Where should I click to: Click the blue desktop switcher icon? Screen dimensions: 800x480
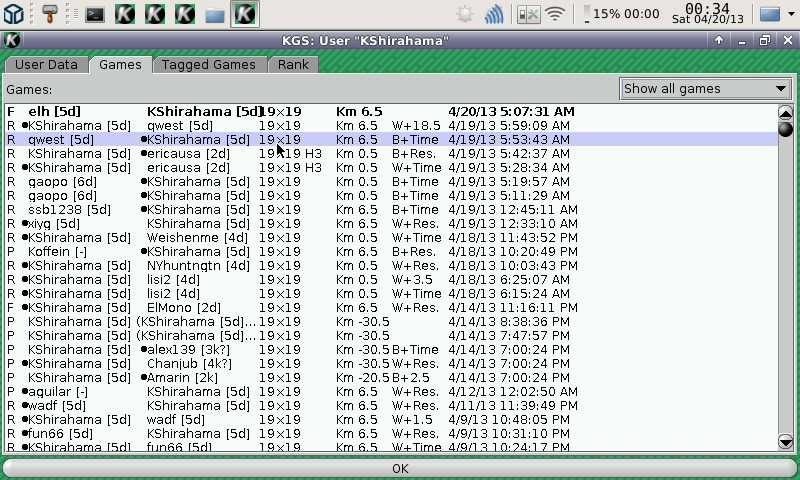tap(770, 14)
